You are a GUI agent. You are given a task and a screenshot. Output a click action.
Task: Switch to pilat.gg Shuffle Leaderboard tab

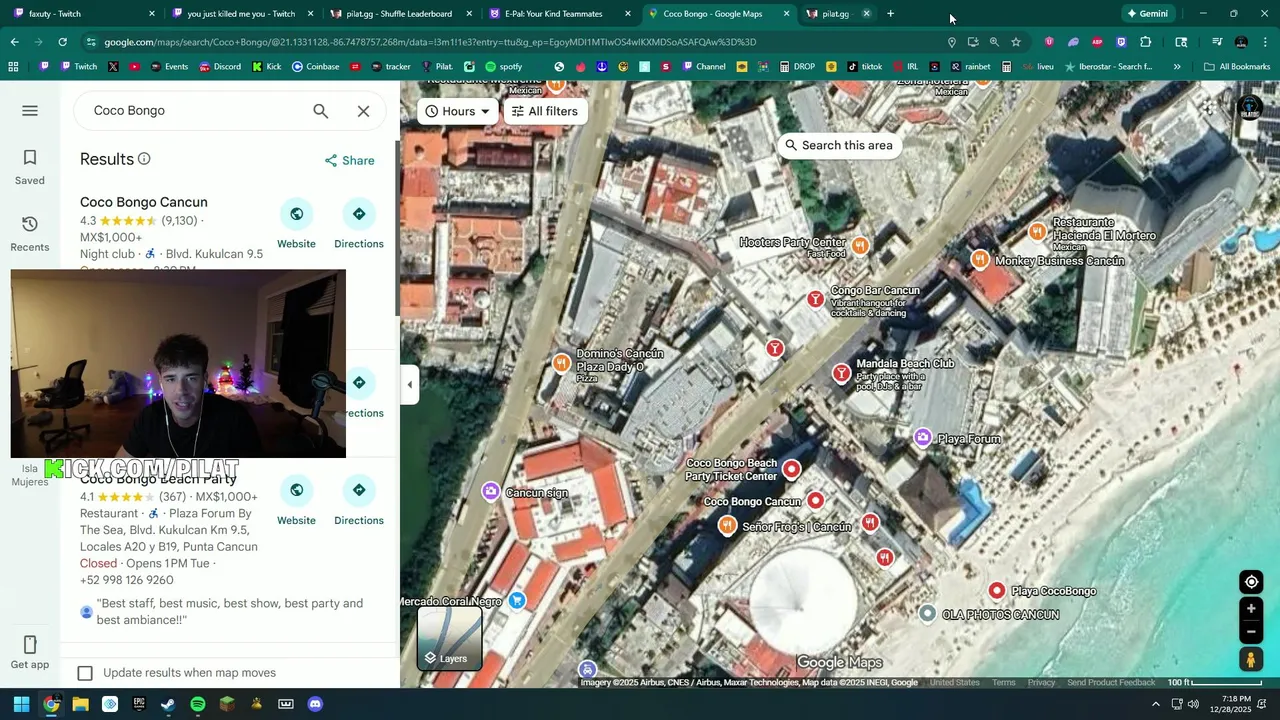click(x=400, y=14)
